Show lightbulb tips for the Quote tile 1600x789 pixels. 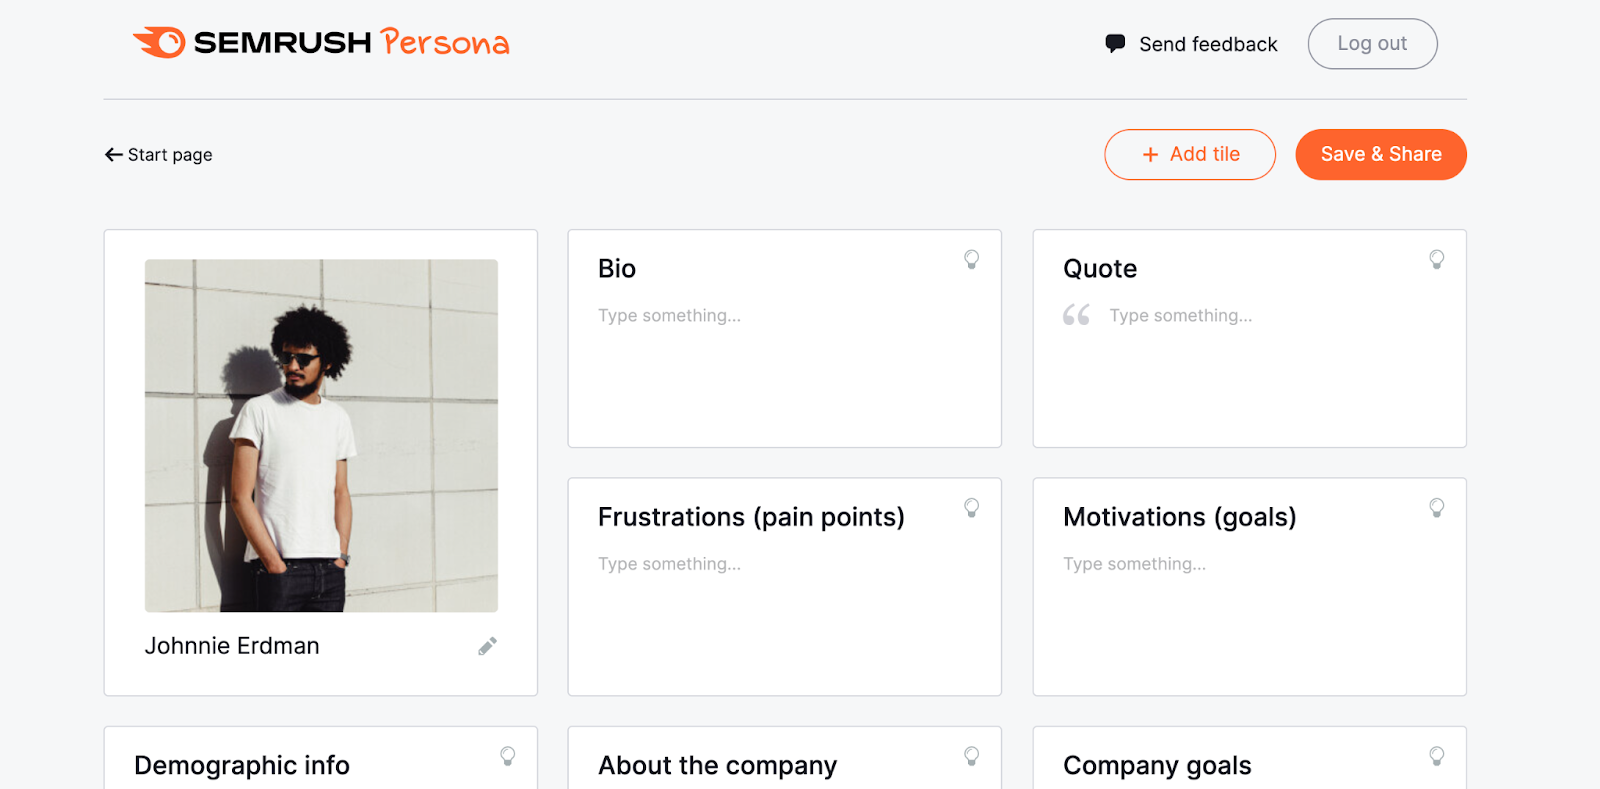tap(1436, 260)
